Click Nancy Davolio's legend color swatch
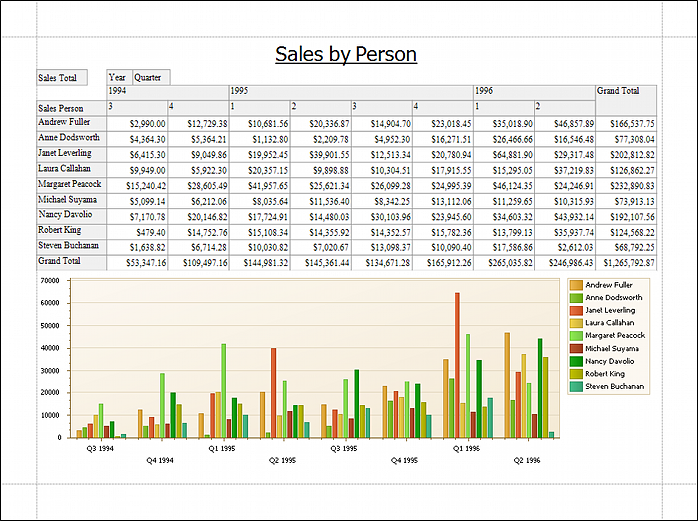698x521 pixels. pos(576,361)
